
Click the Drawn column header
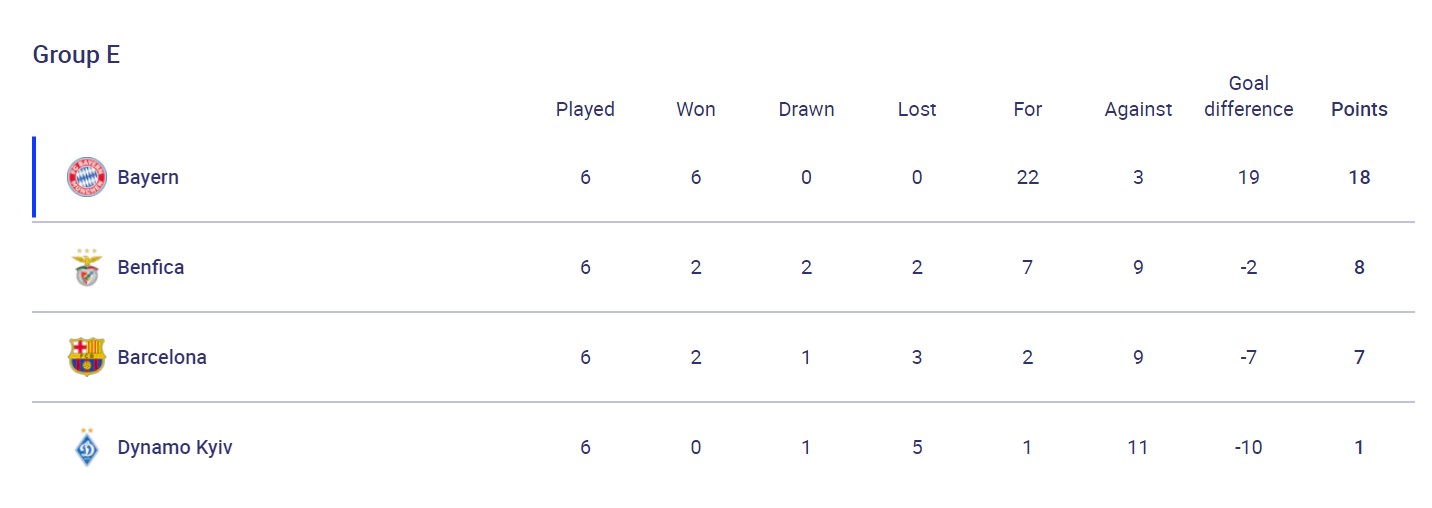(x=806, y=109)
